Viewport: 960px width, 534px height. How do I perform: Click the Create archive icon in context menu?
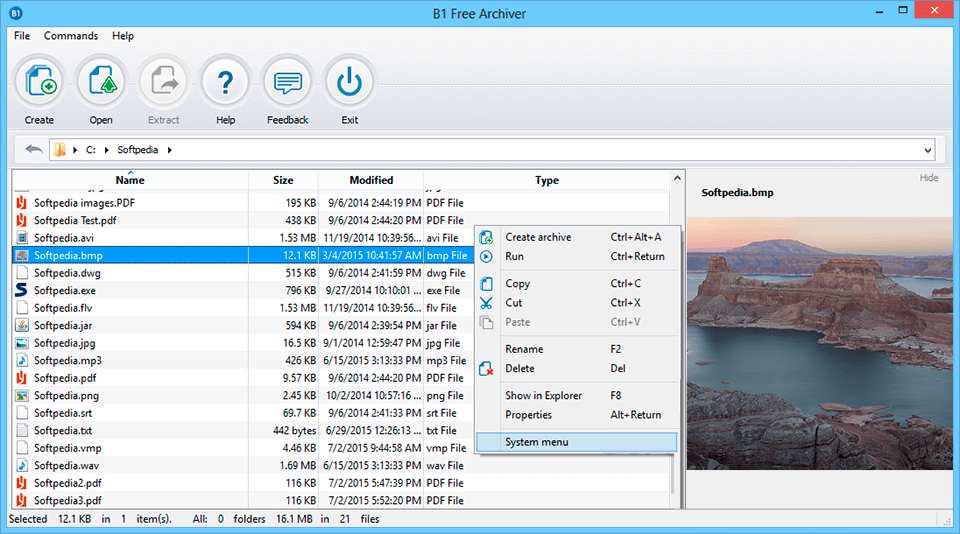[x=486, y=238]
